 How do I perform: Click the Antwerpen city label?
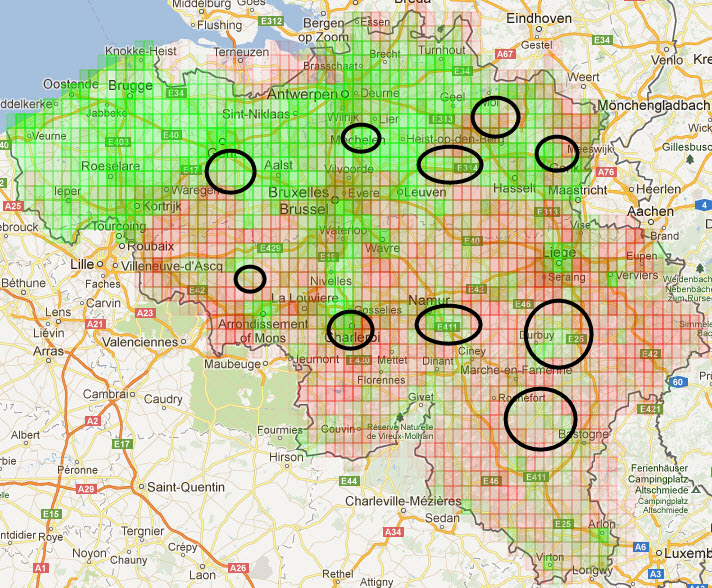301,94
